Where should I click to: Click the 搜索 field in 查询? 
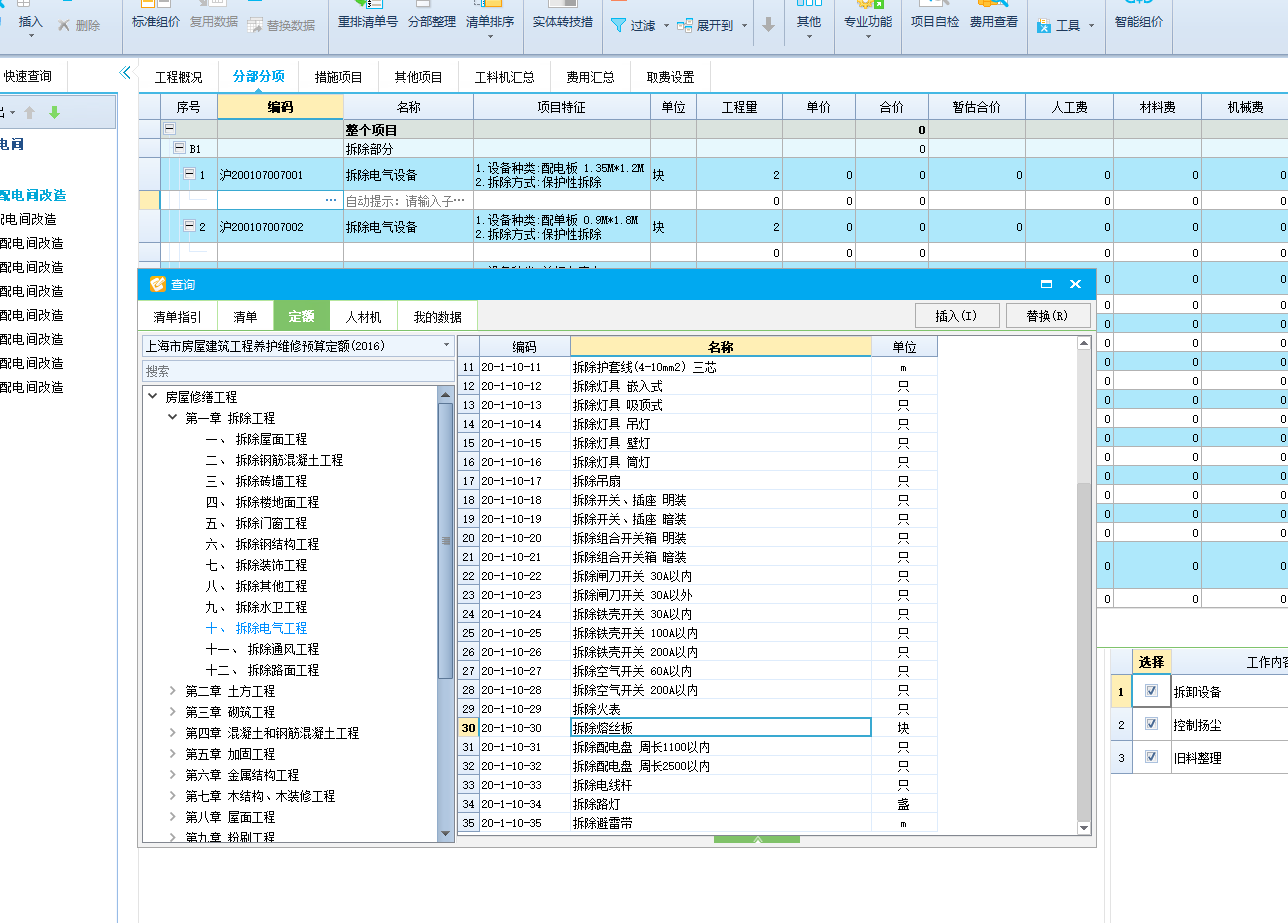pos(298,371)
